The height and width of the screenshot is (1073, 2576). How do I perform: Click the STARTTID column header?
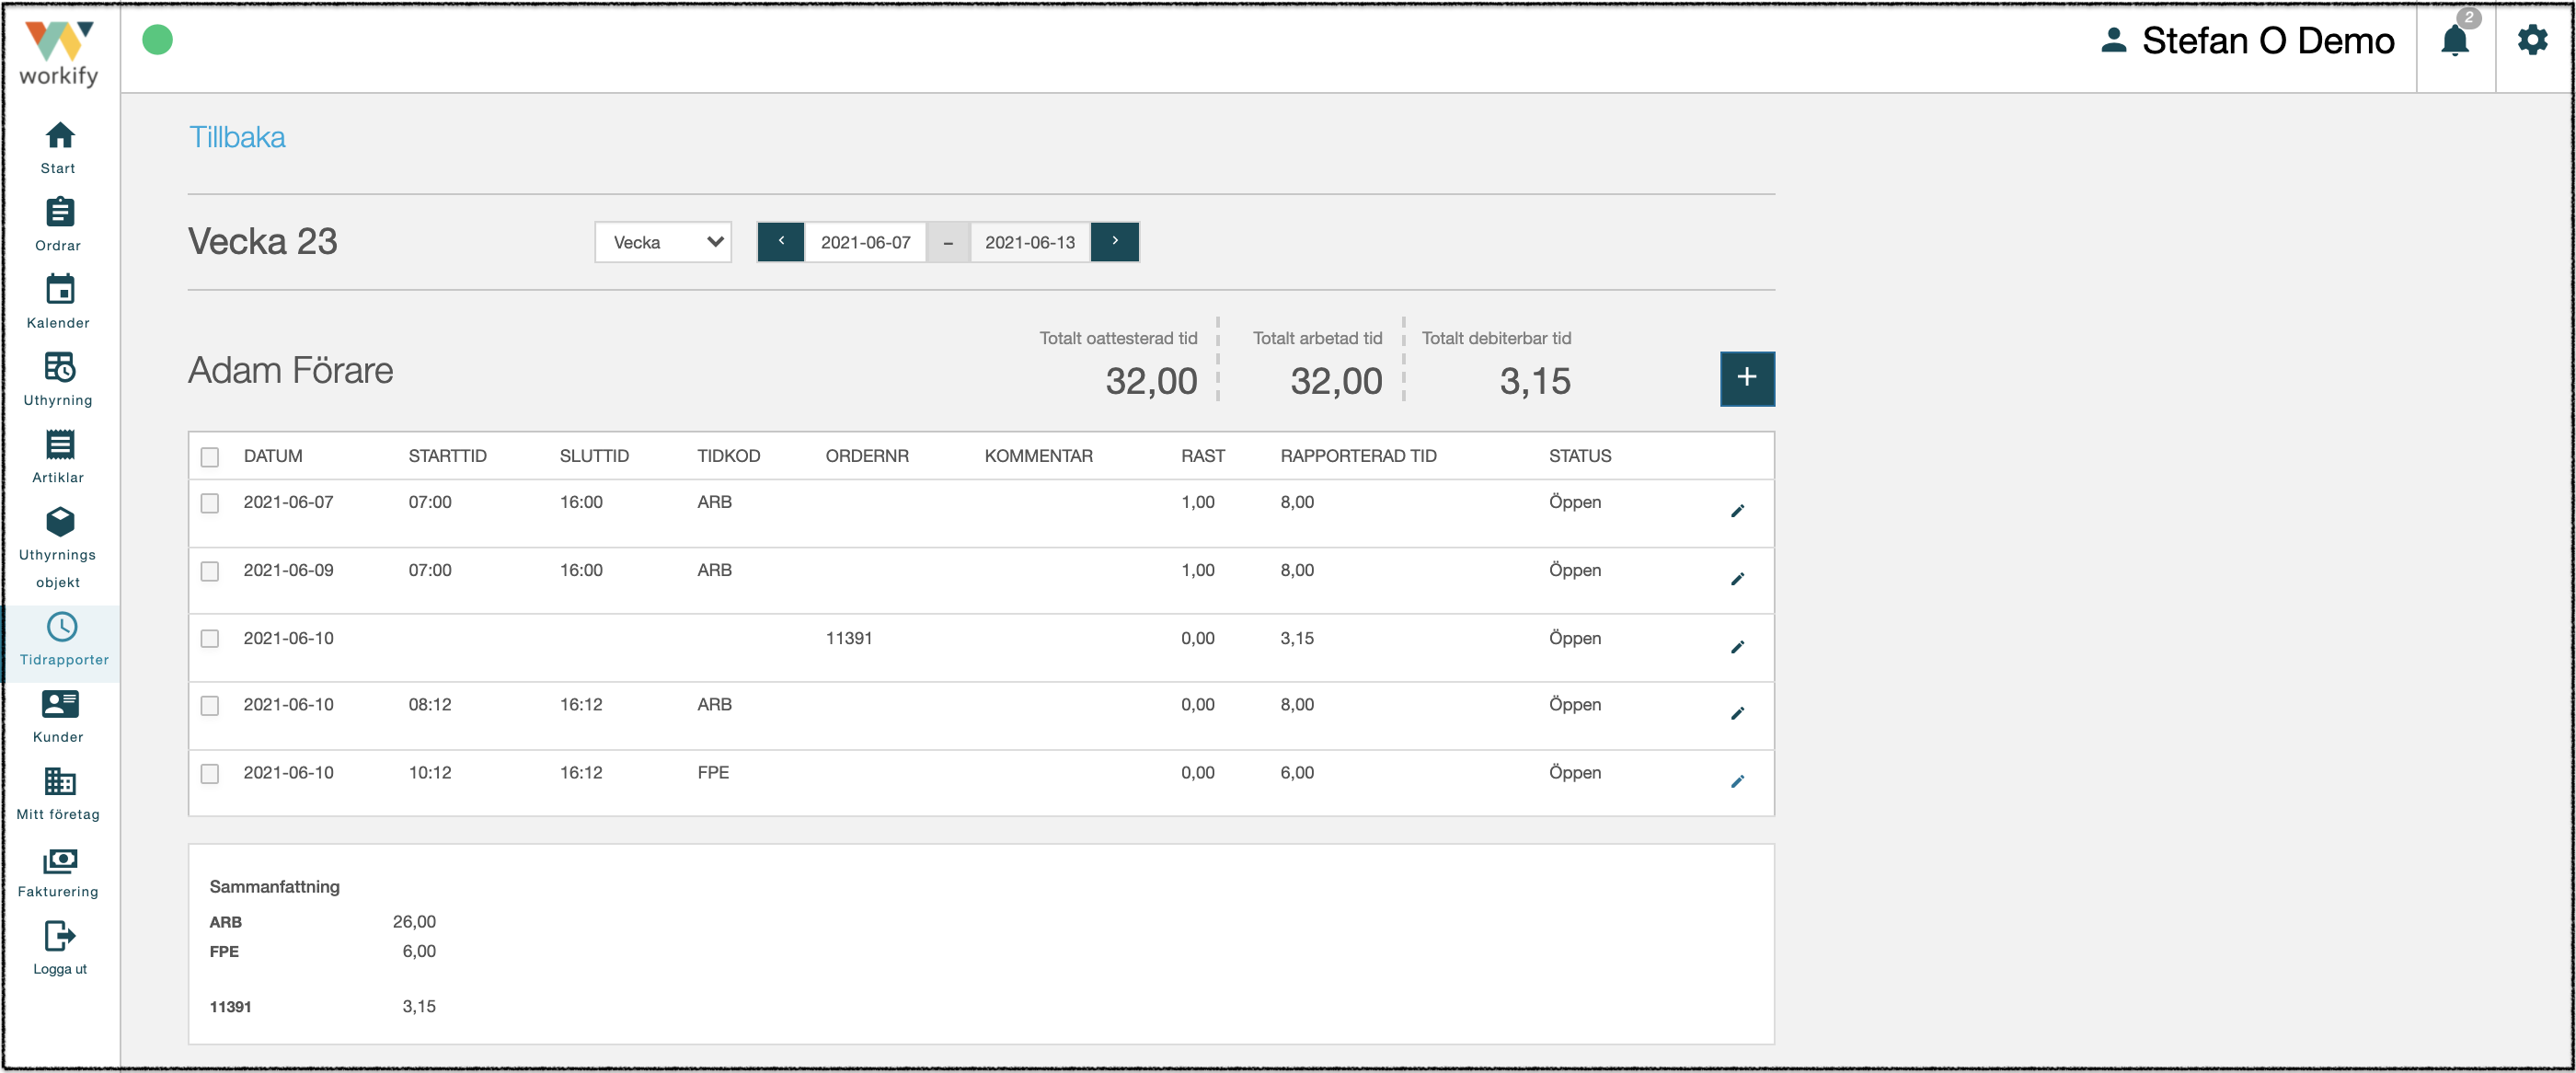pyautogui.click(x=448, y=456)
